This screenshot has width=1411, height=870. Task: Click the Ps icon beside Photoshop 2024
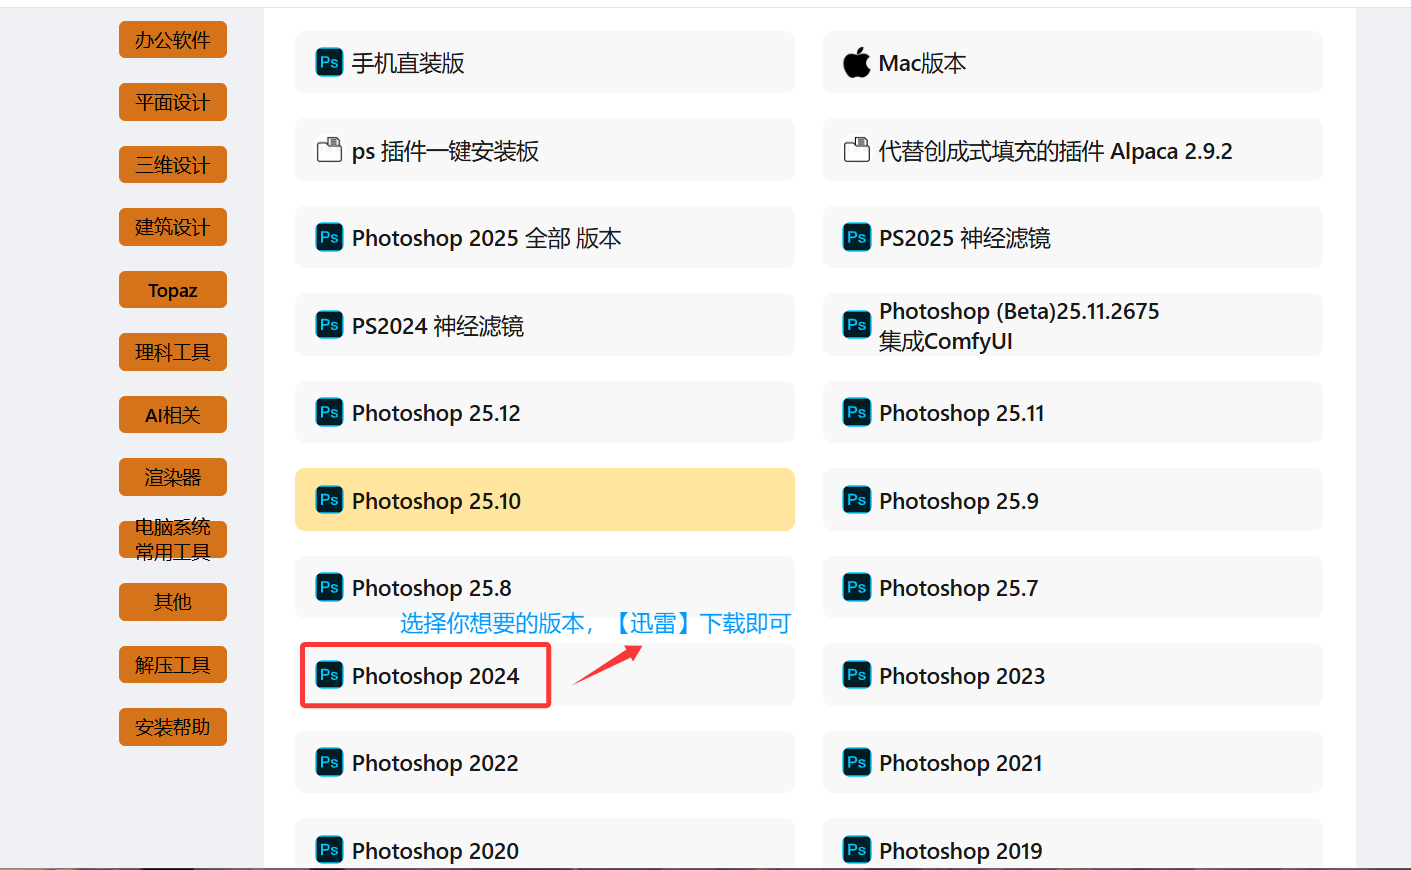pos(329,675)
